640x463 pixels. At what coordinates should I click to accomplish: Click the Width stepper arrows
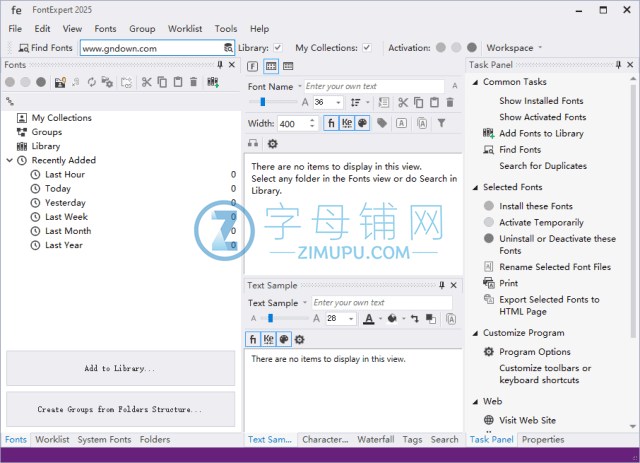pos(312,123)
